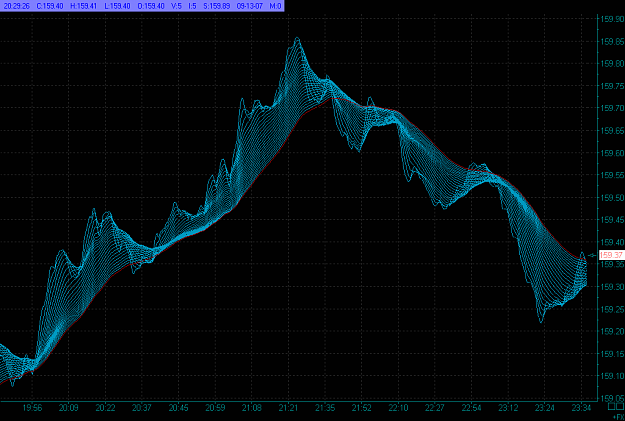Click the FX label in bottom corner
Image resolution: width=625 pixels, height=421 pixels.
point(621,416)
